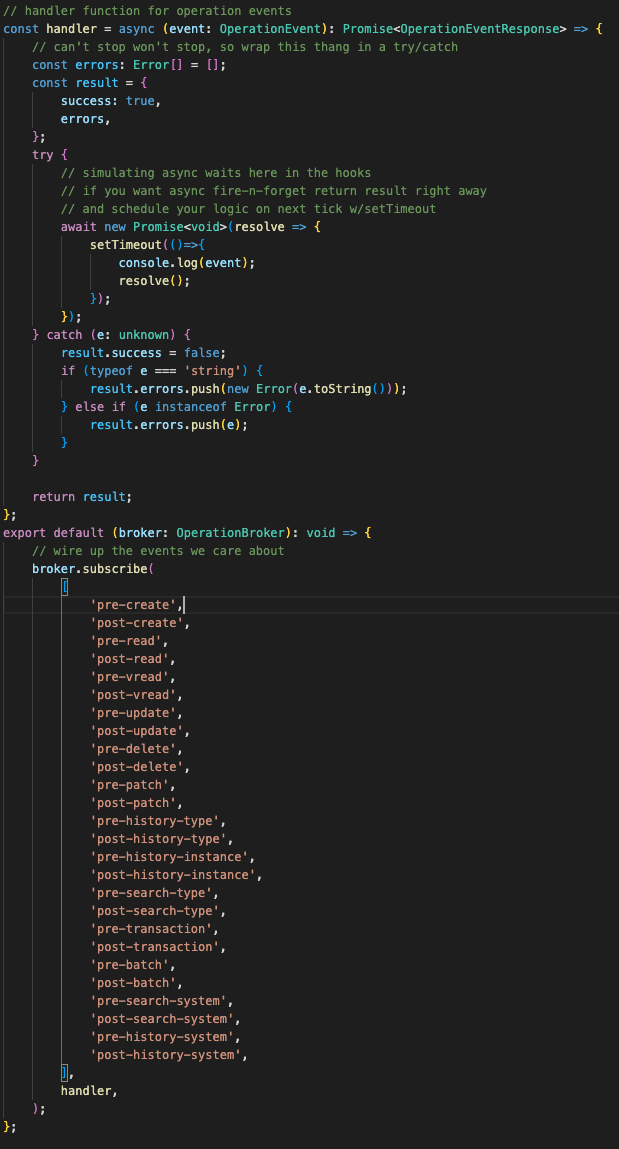Click the 'OperationBroker' type name
The image size is (619, 1149).
pos(230,533)
